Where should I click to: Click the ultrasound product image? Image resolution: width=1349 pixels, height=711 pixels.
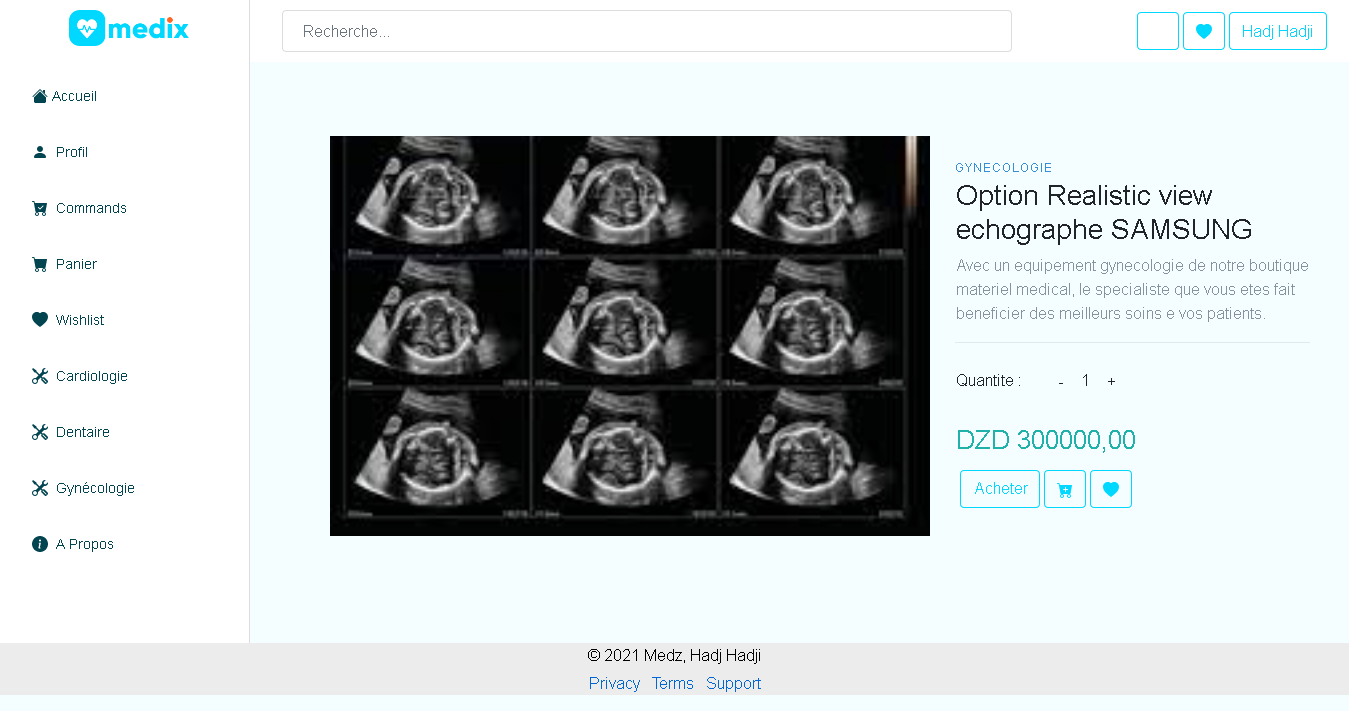[x=630, y=336]
